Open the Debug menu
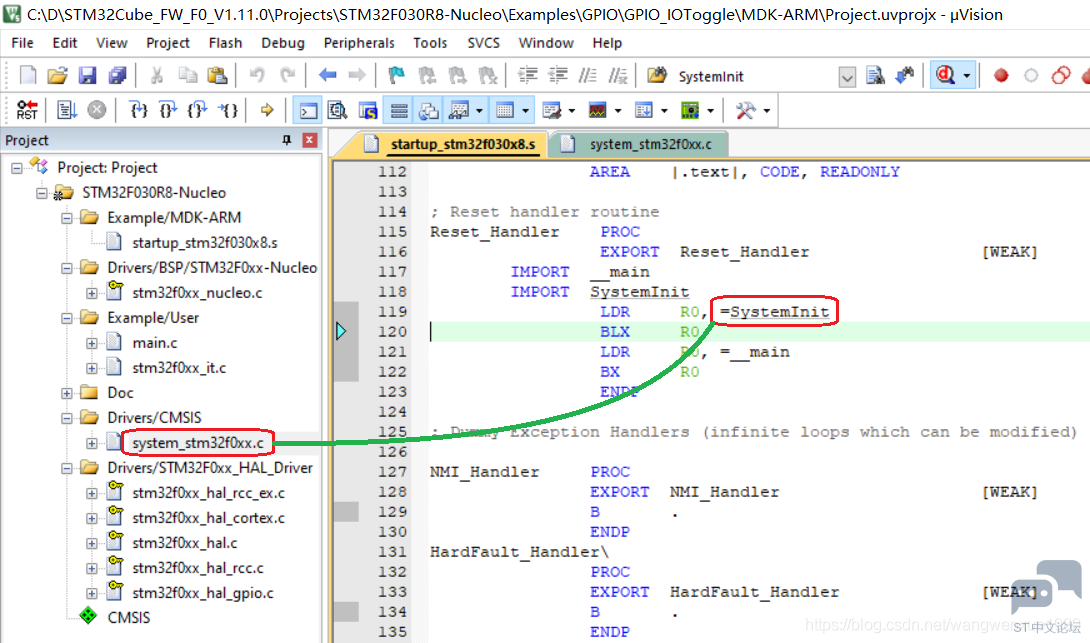Screen dimensions: 1090x643 283,42
